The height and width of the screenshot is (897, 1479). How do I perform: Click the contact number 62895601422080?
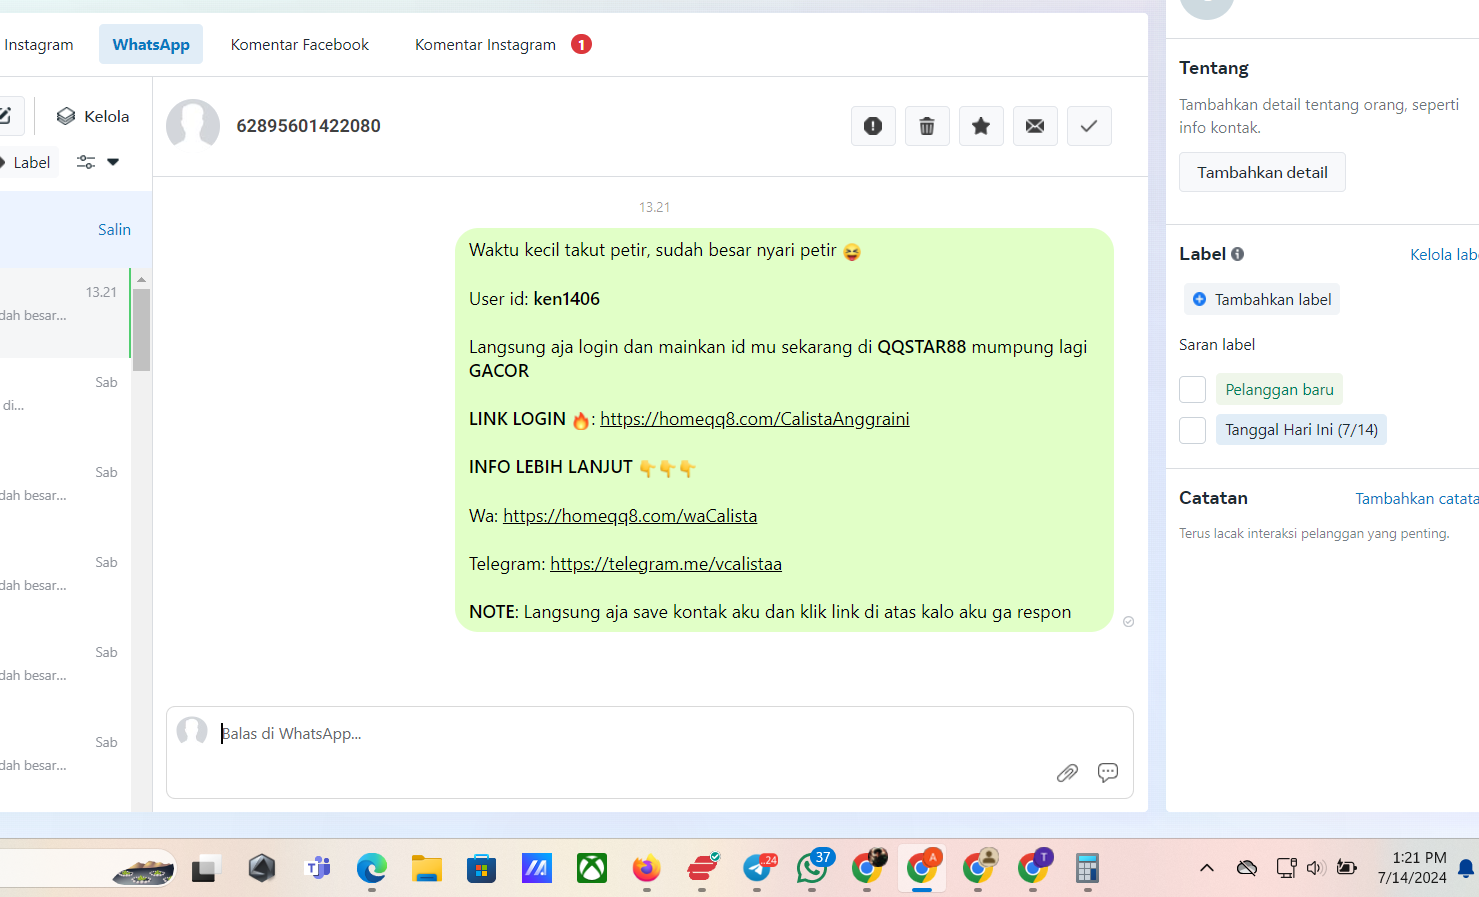click(308, 126)
